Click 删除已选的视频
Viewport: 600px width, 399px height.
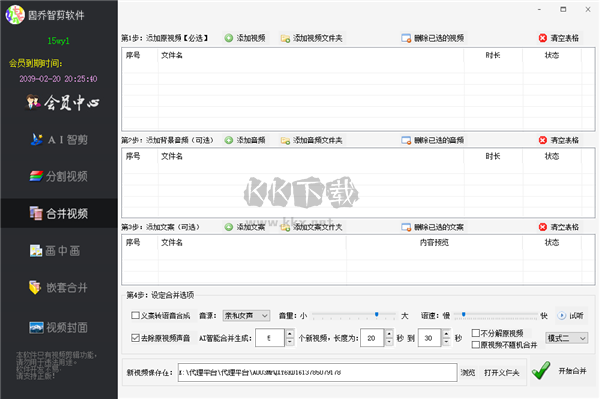click(433, 38)
